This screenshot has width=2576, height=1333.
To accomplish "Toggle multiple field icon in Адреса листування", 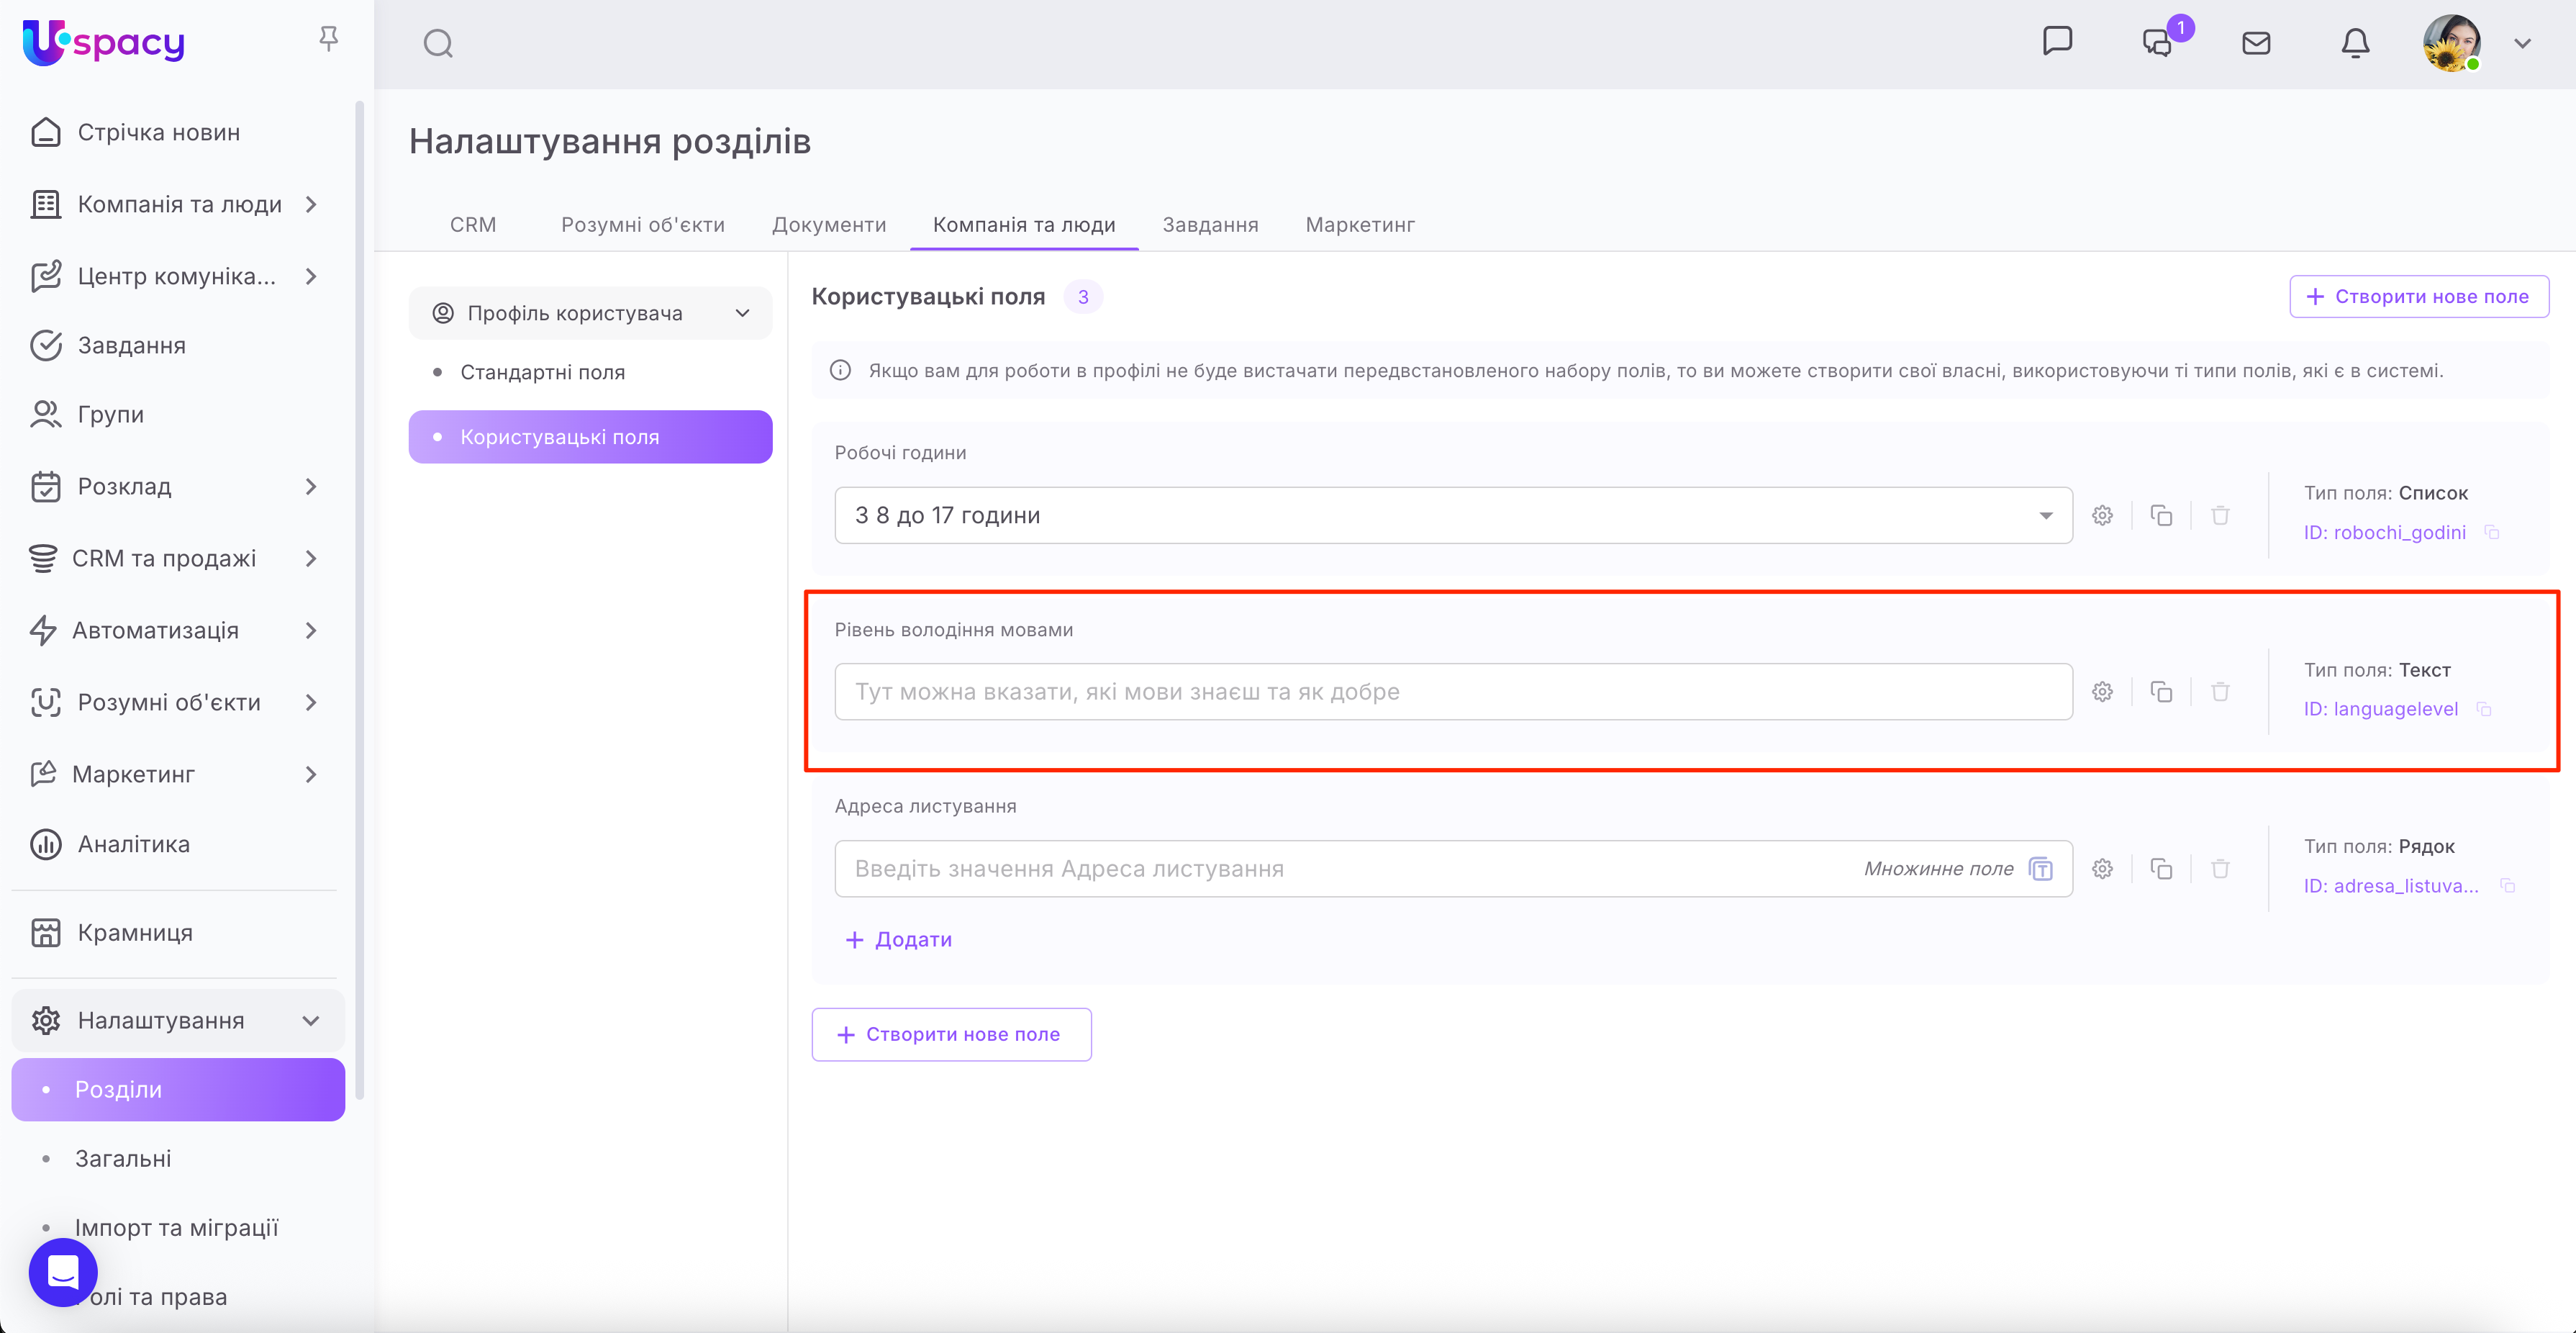I will tap(2041, 869).
